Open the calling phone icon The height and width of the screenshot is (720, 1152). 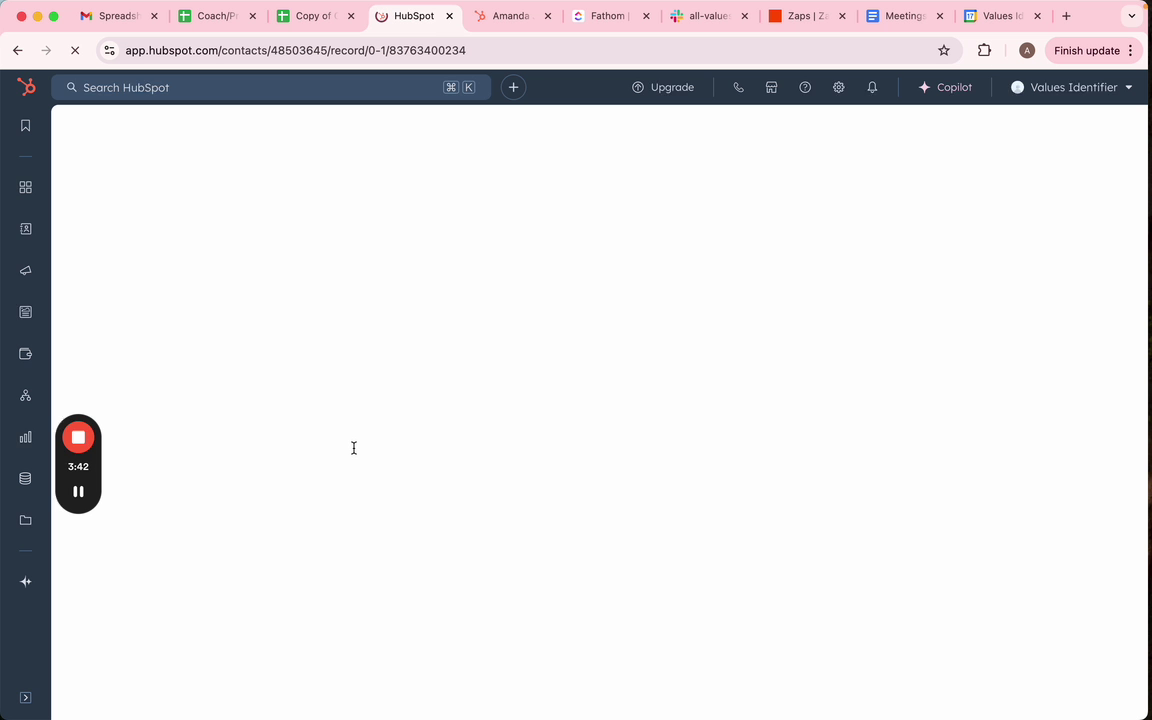(738, 87)
